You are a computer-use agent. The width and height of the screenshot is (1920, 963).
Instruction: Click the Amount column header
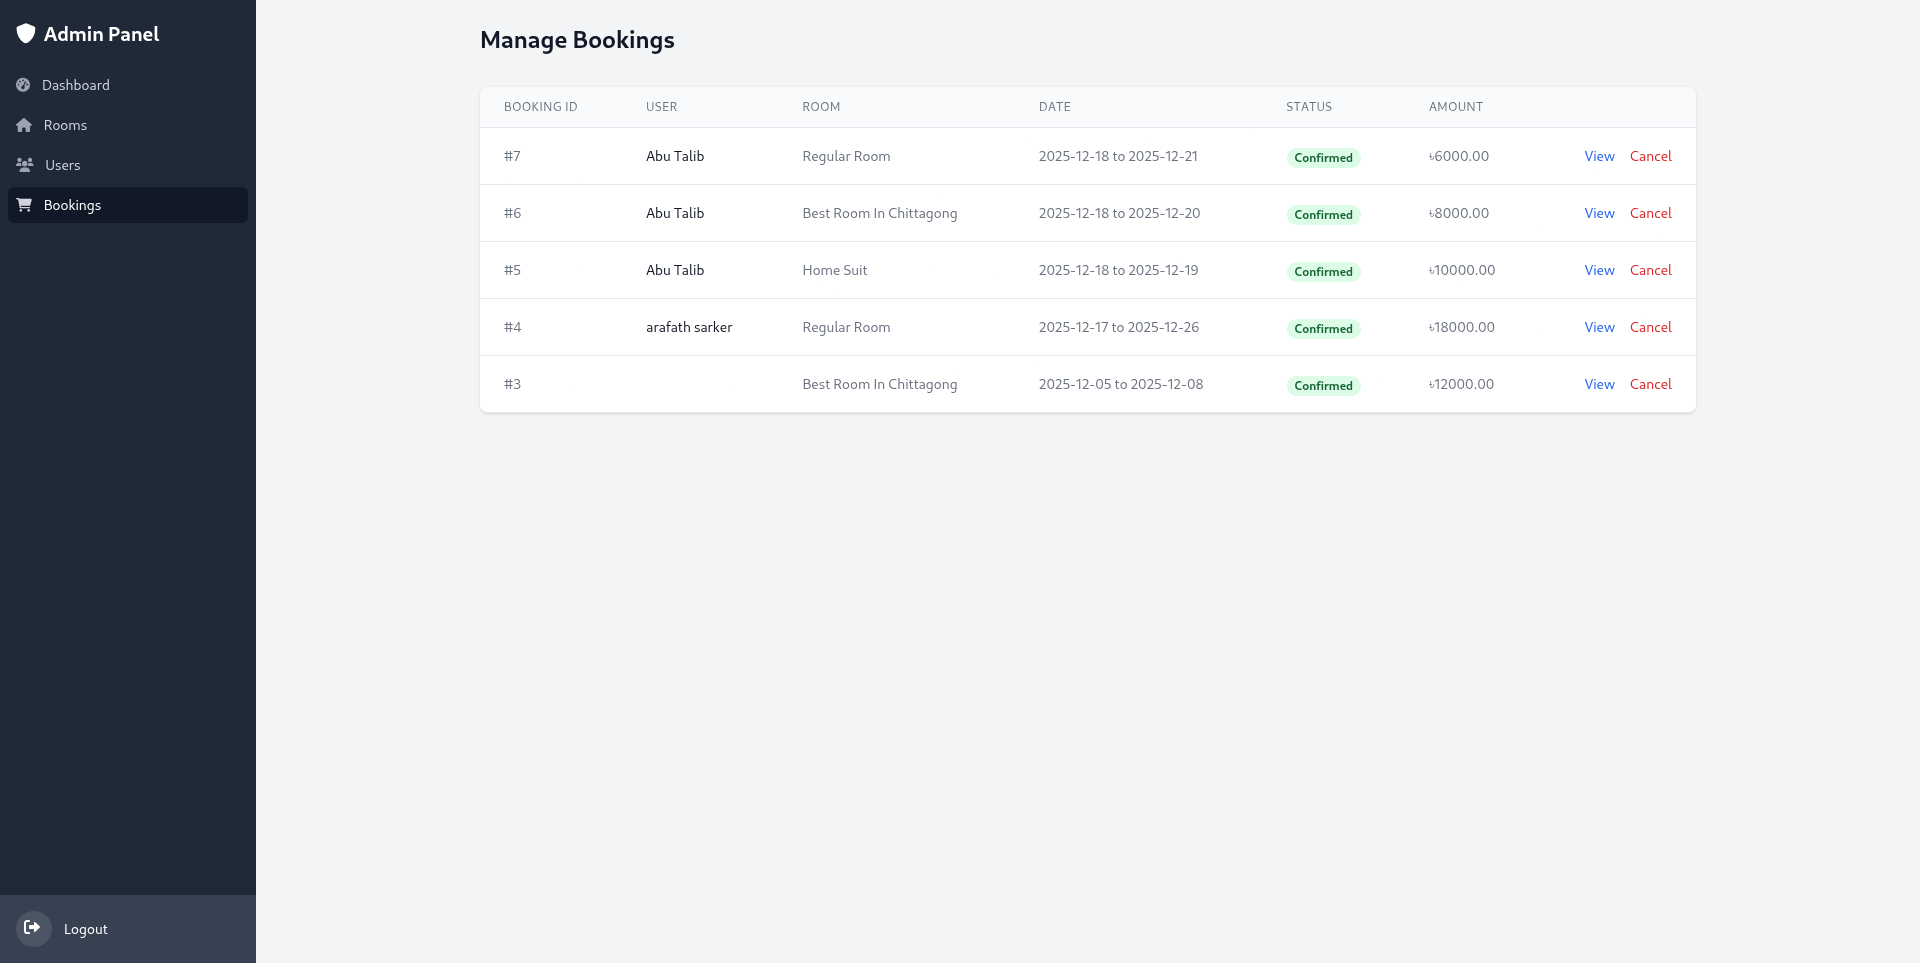(1455, 107)
